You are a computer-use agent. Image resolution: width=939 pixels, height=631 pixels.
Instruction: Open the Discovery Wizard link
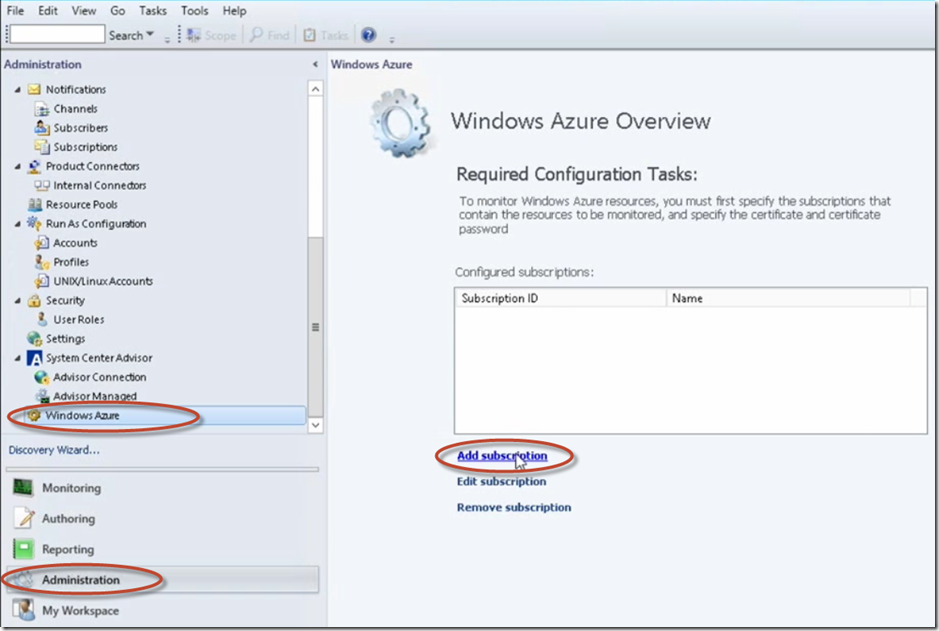[54, 450]
